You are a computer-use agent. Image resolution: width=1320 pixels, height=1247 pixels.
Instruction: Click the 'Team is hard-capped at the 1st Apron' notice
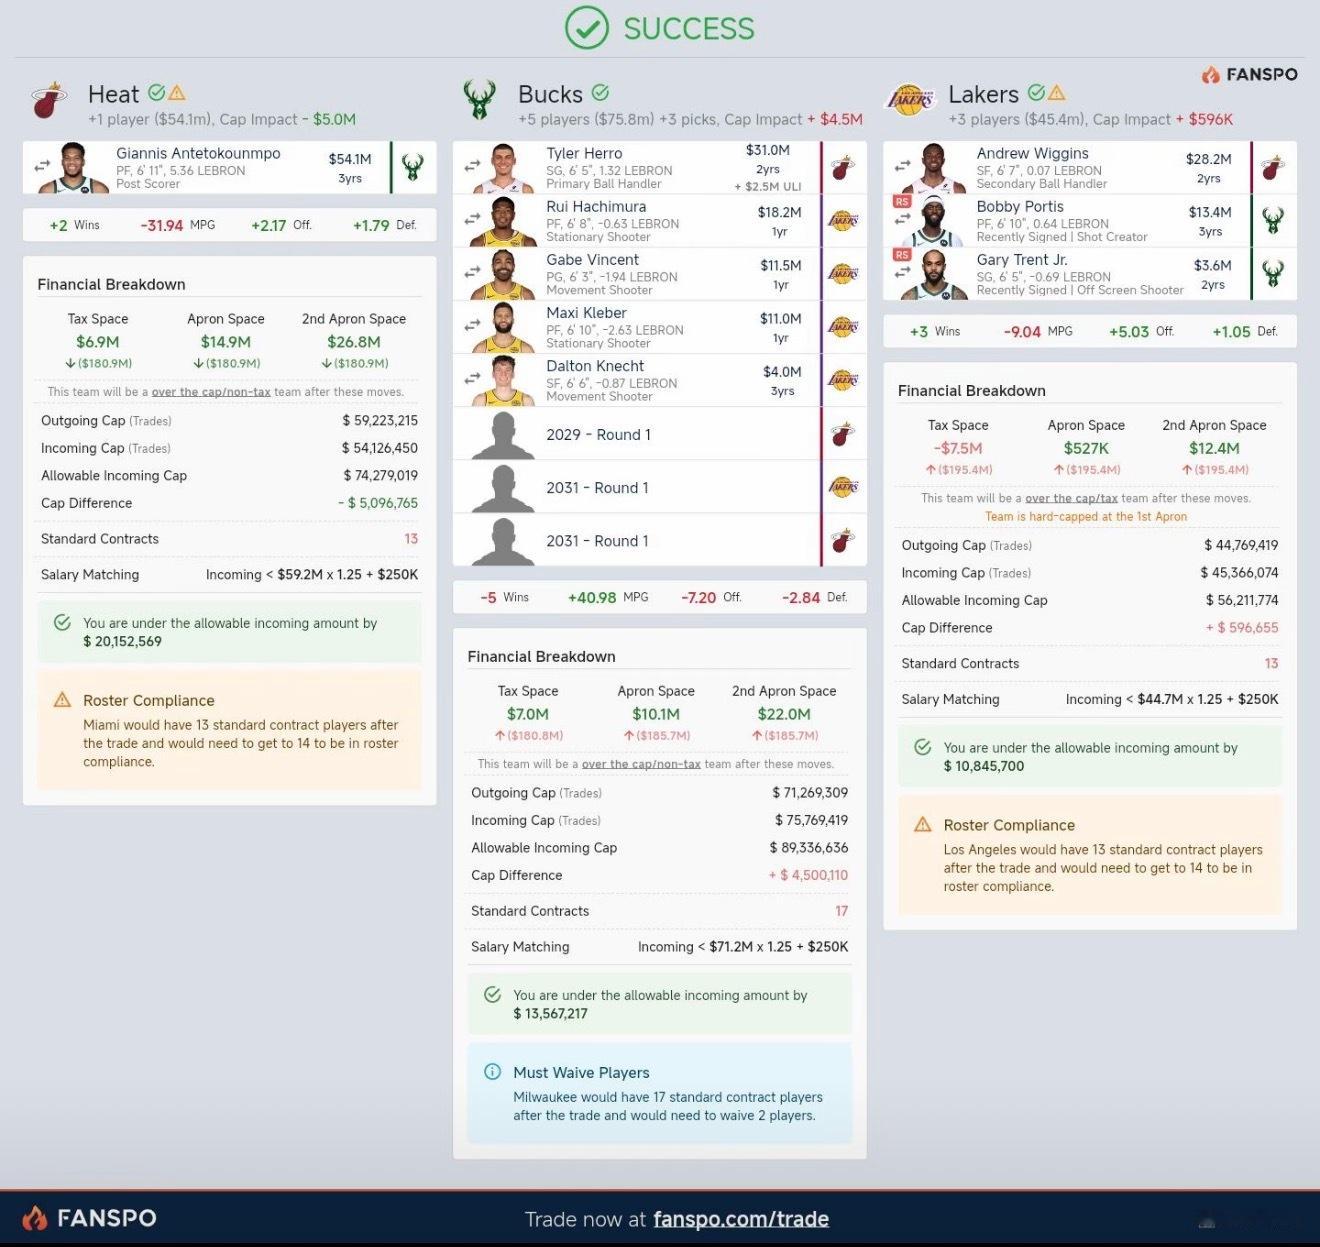[x=1086, y=517]
